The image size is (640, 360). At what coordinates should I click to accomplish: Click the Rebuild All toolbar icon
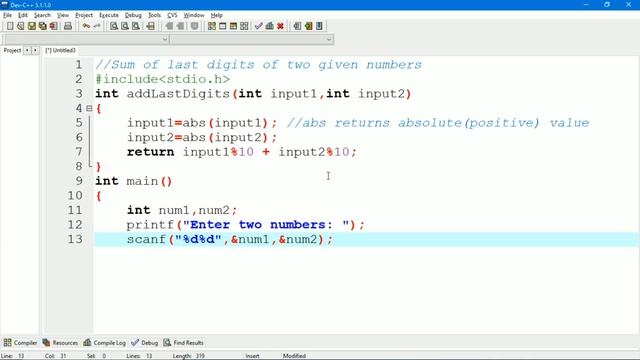click(244, 26)
